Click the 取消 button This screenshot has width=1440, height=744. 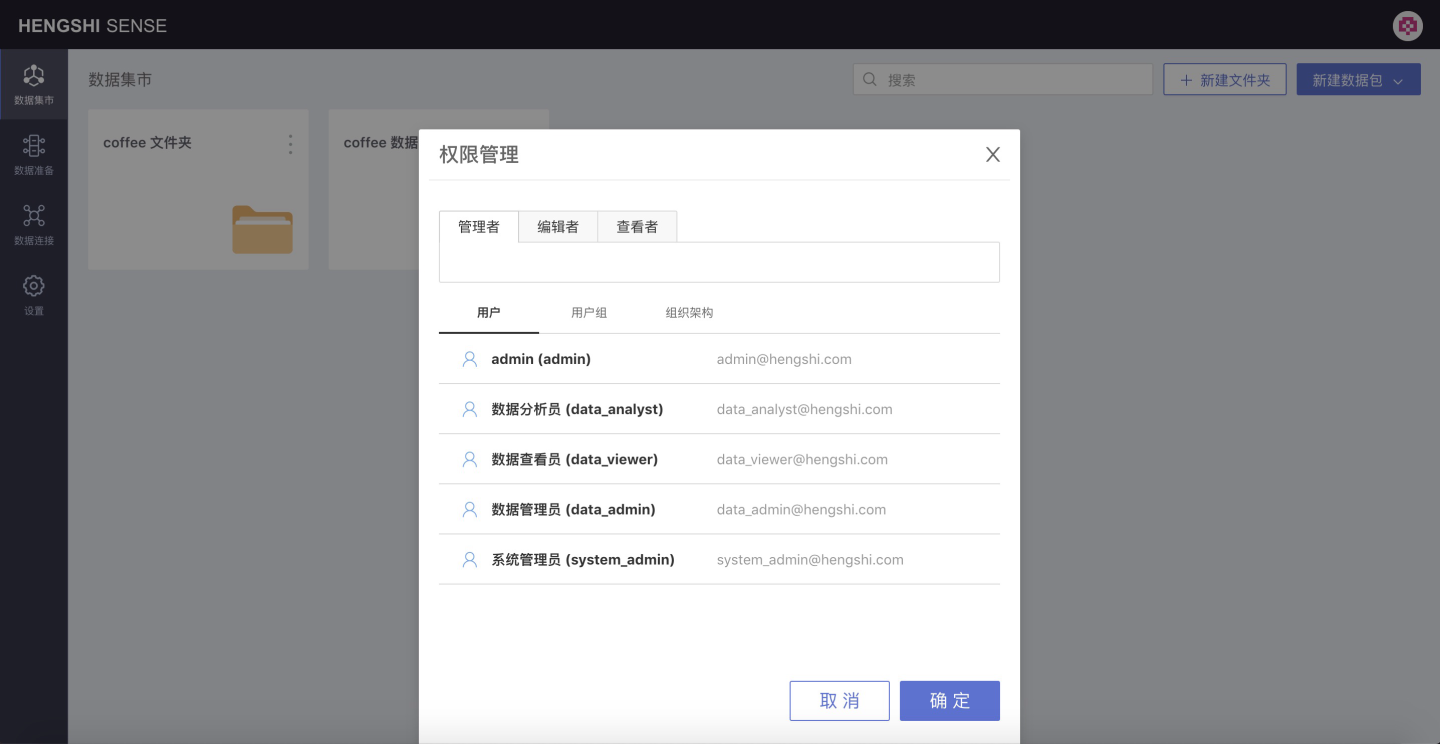[839, 701]
